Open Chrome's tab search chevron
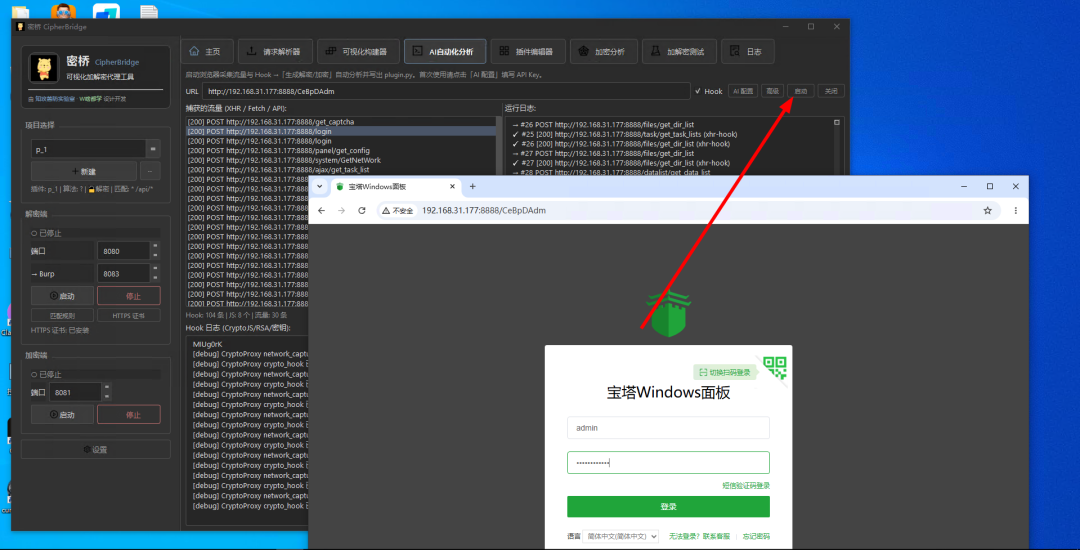This screenshot has height=550, width=1080. click(320, 187)
